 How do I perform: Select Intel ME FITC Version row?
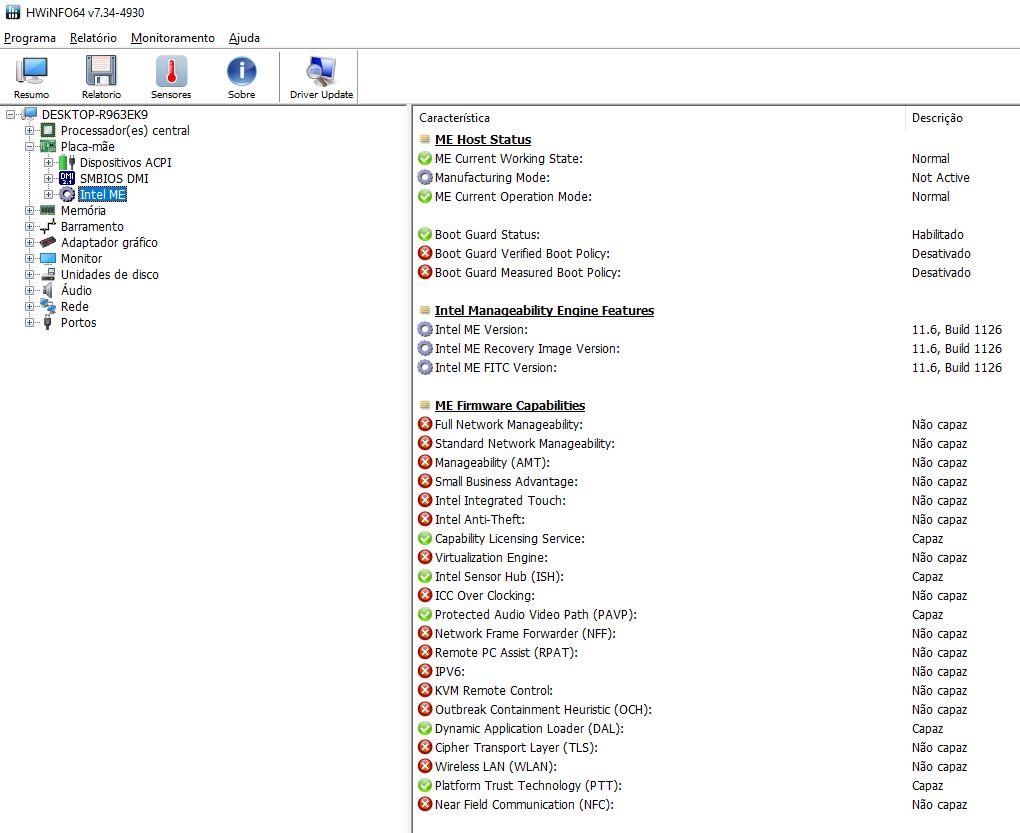(x=716, y=367)
